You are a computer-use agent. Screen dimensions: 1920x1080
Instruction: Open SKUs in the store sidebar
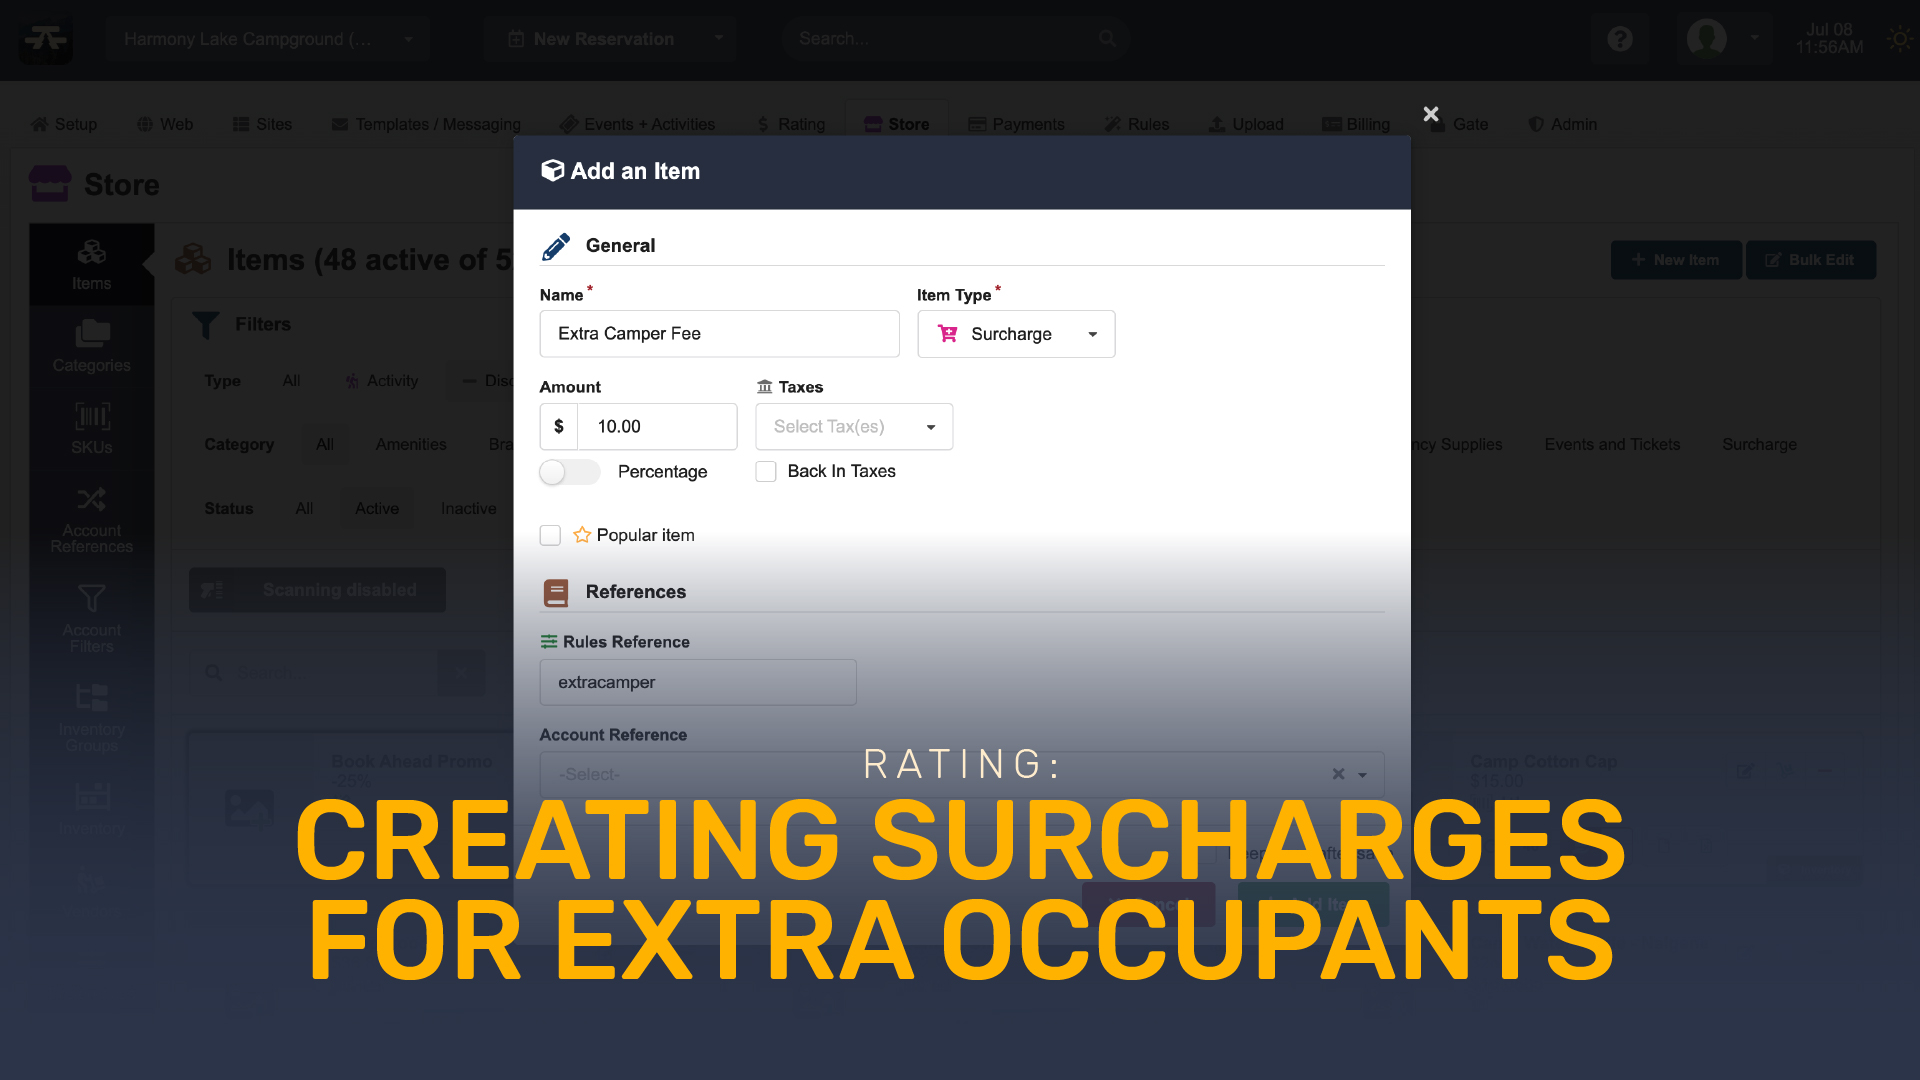tap(91, 429)
